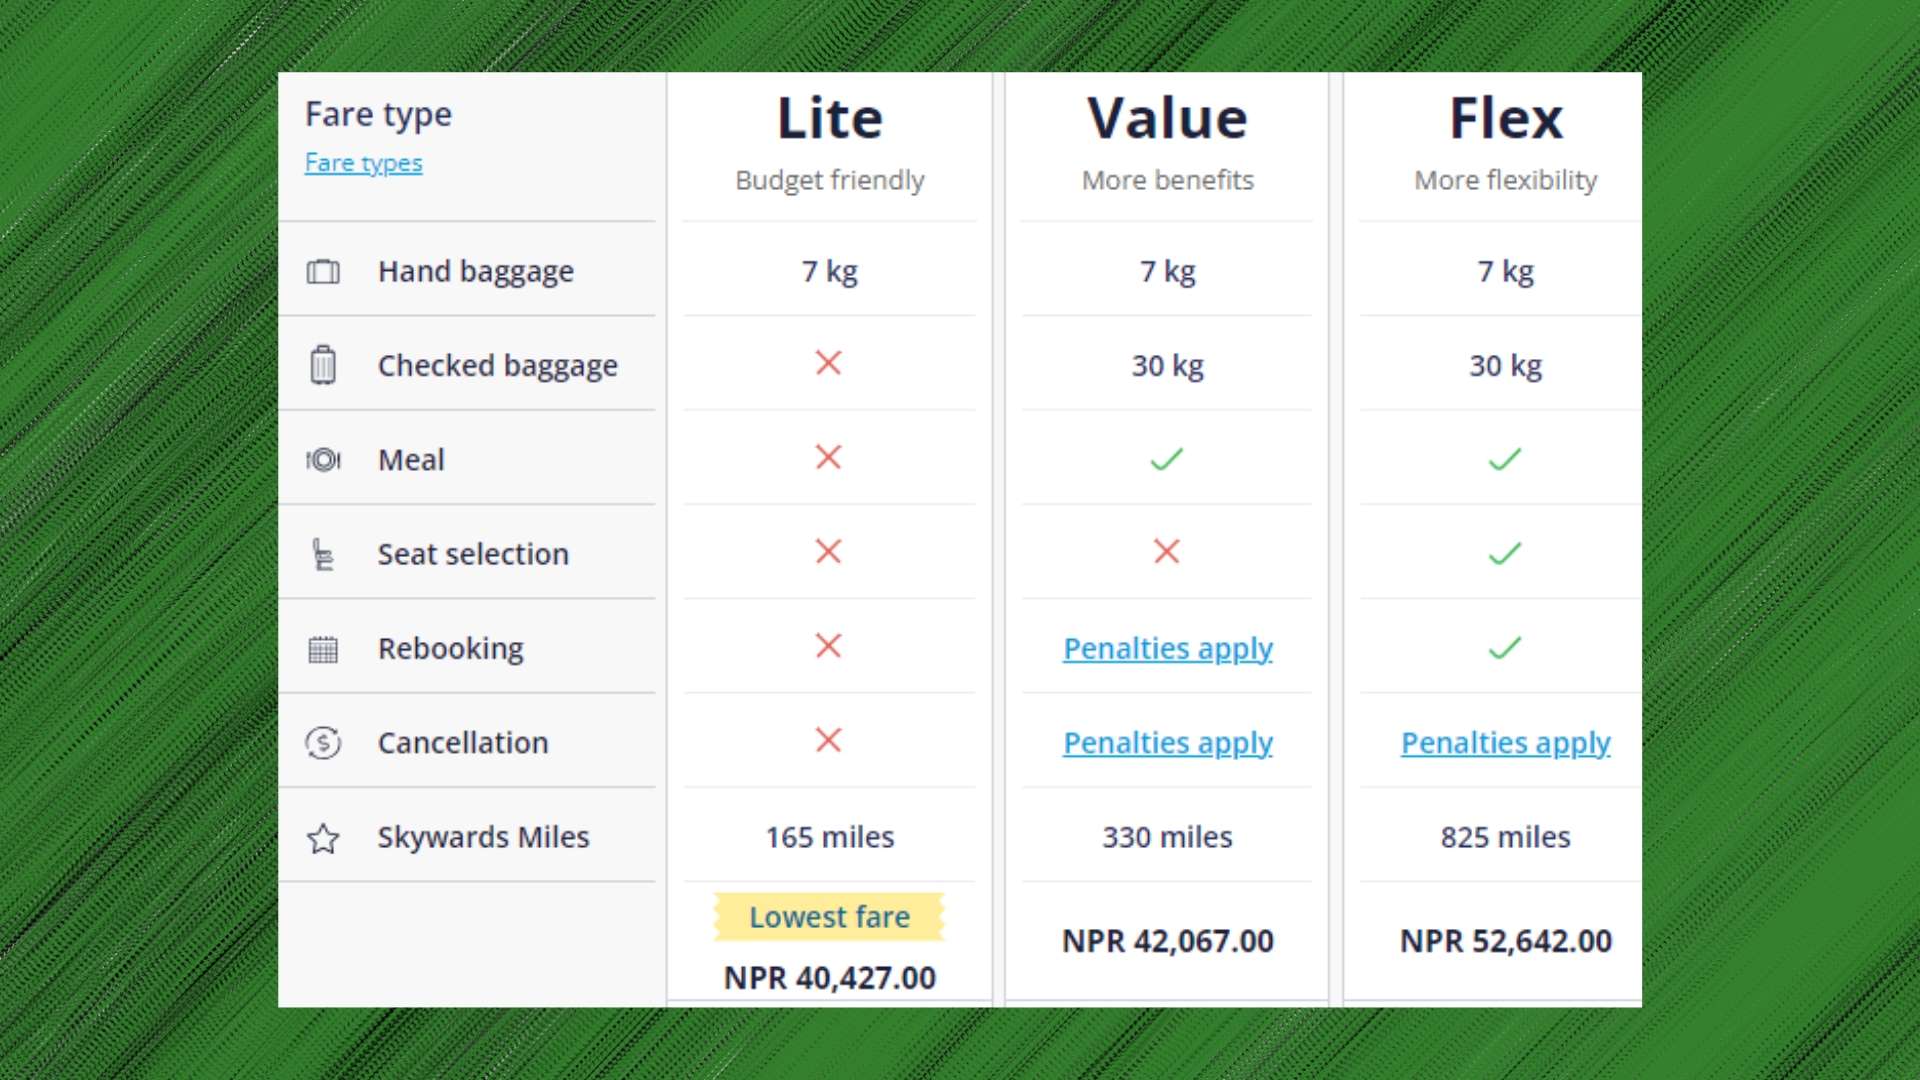
Task: Choose the Lite fare price NPR 40,427.00
Action: pyautogui.click(x=829, y=977)
